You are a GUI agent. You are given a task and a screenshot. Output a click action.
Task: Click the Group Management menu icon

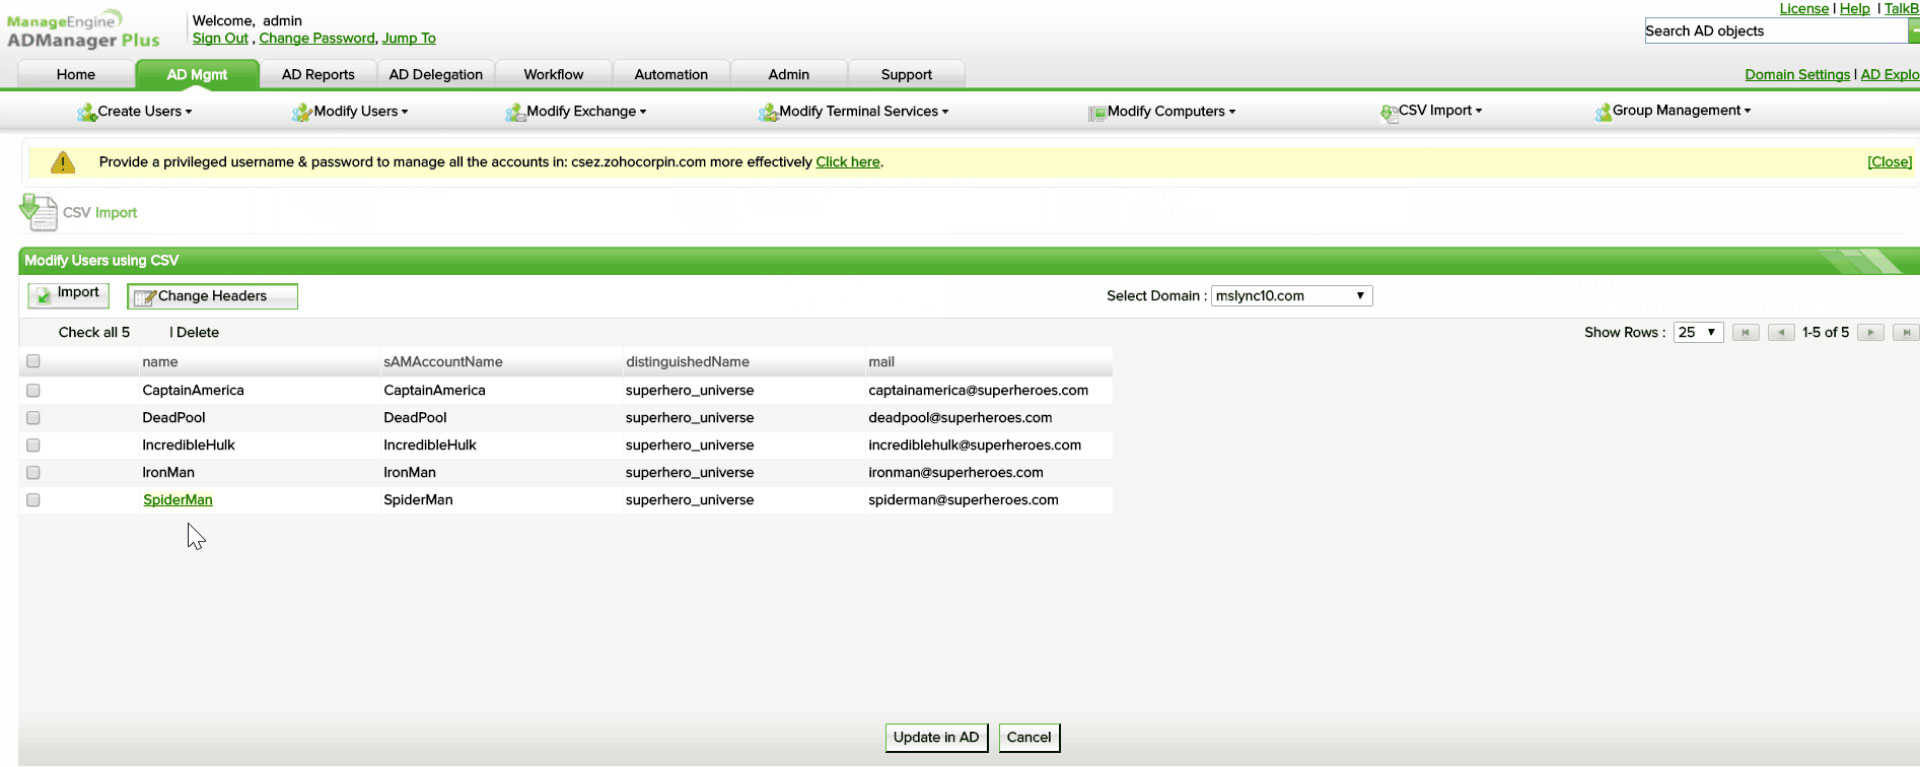tap(1603, 113)
